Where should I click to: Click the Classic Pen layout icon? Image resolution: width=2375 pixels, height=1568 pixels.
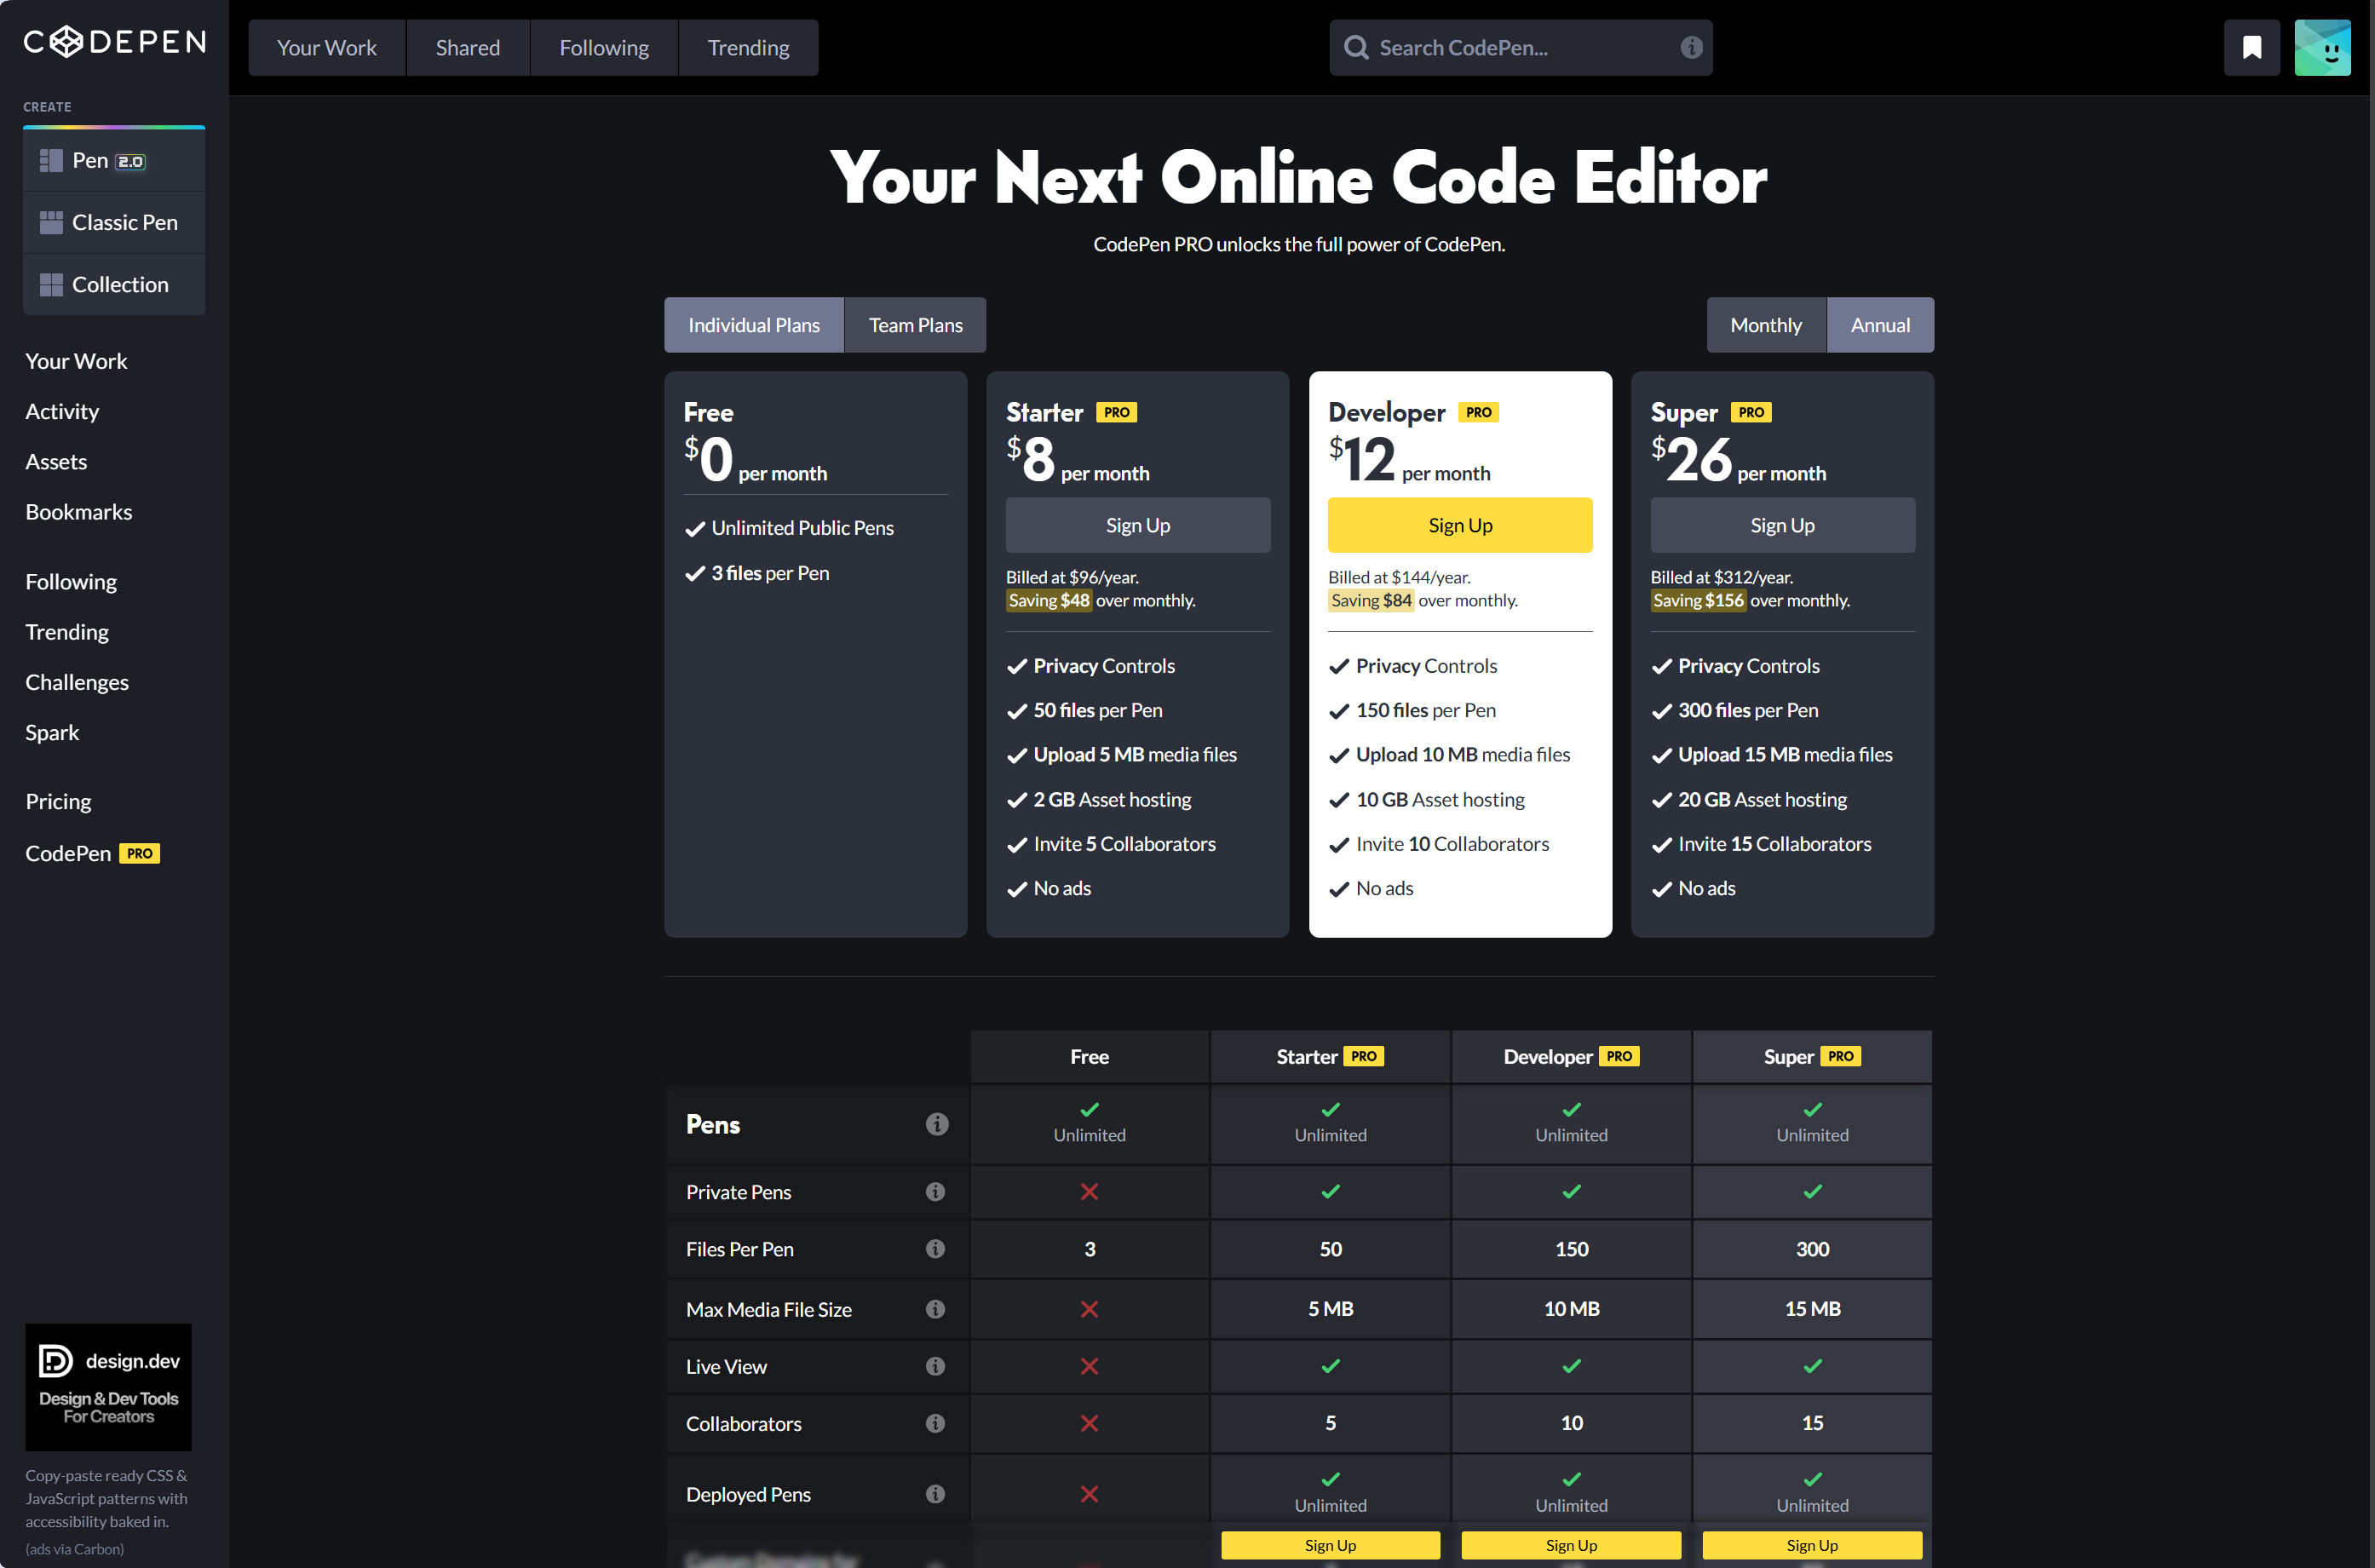51,222
